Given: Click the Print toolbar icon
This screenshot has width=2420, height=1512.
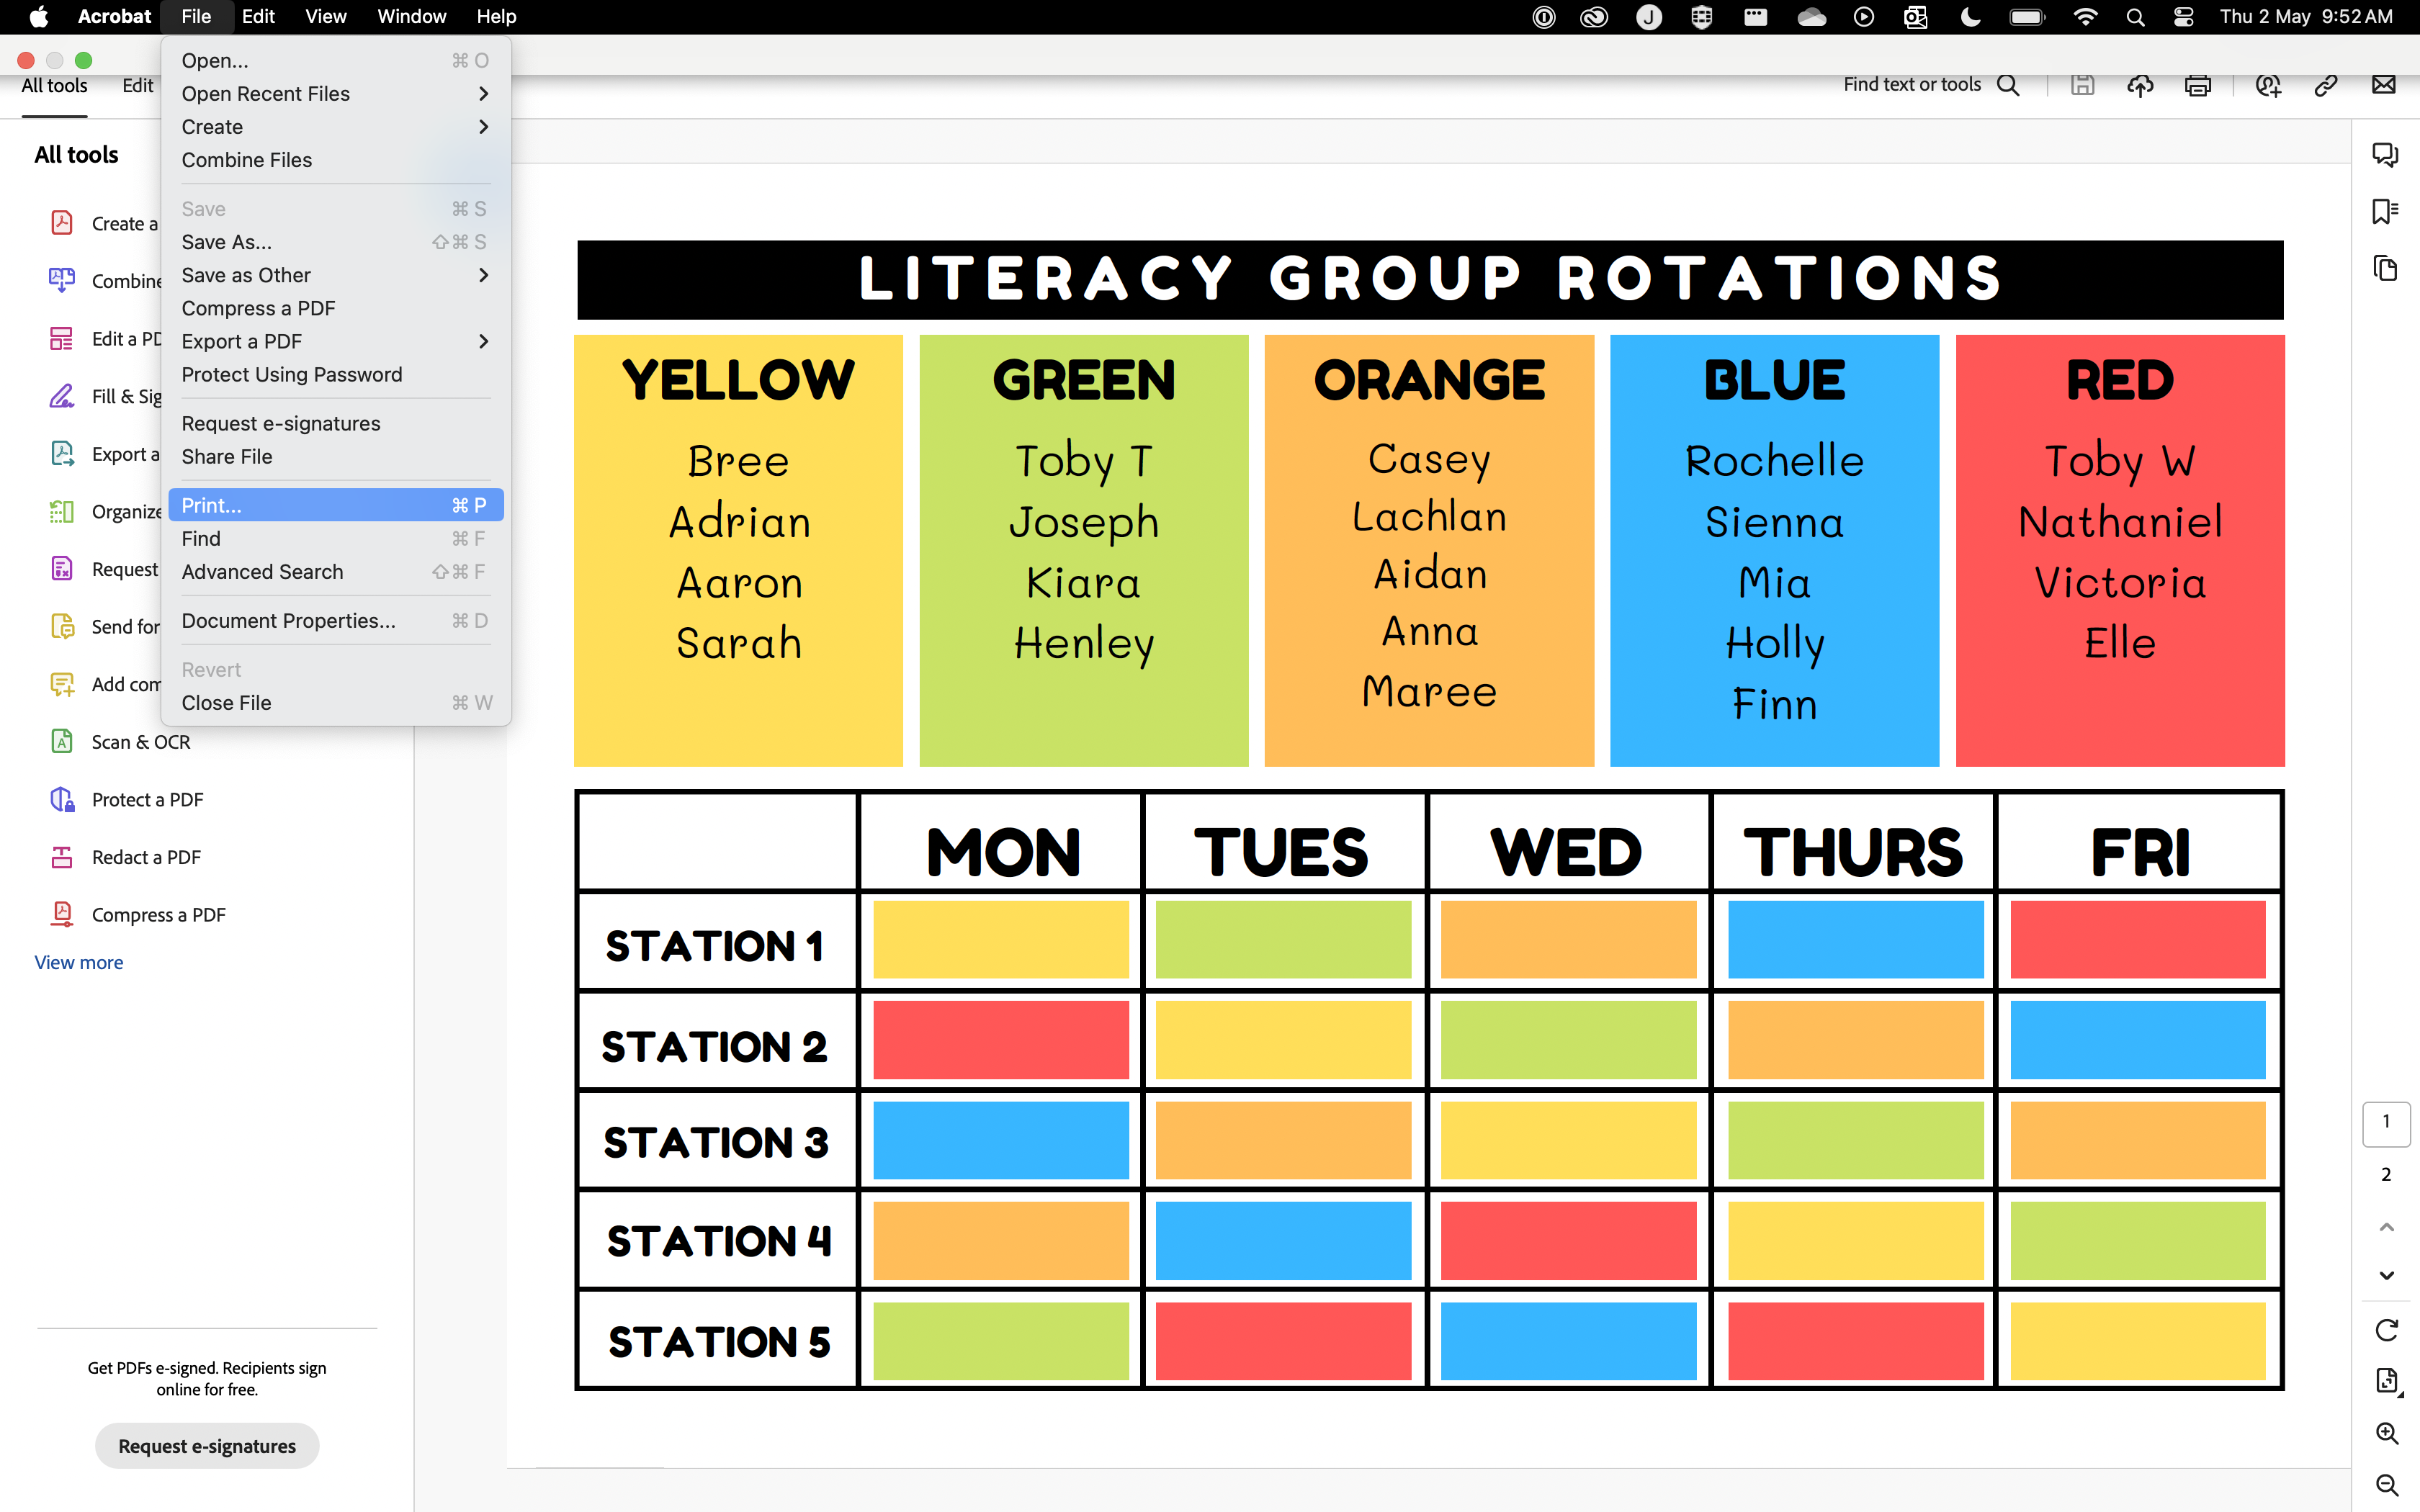Looking at the screenshot, I should tap(2197, 86).
